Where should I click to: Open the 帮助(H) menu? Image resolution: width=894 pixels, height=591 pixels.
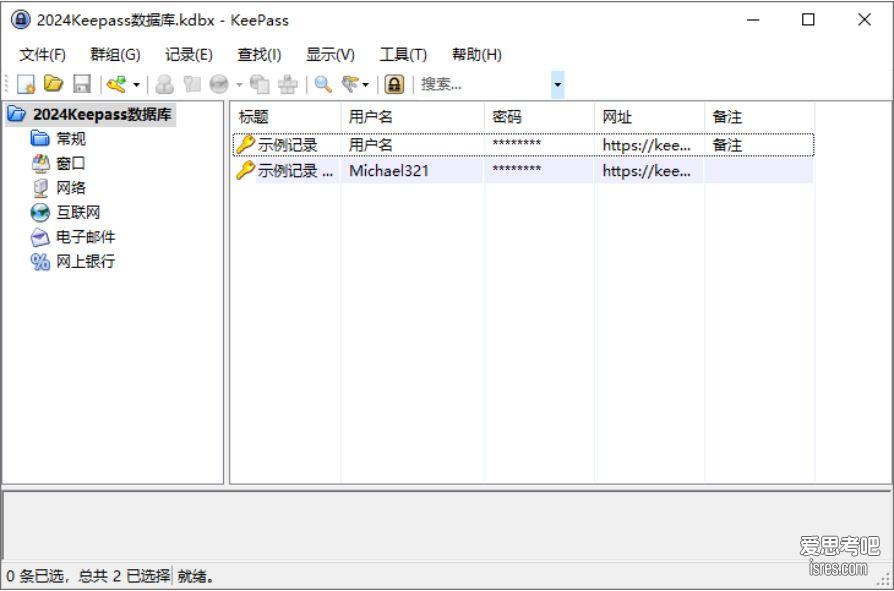click(477, 55)
